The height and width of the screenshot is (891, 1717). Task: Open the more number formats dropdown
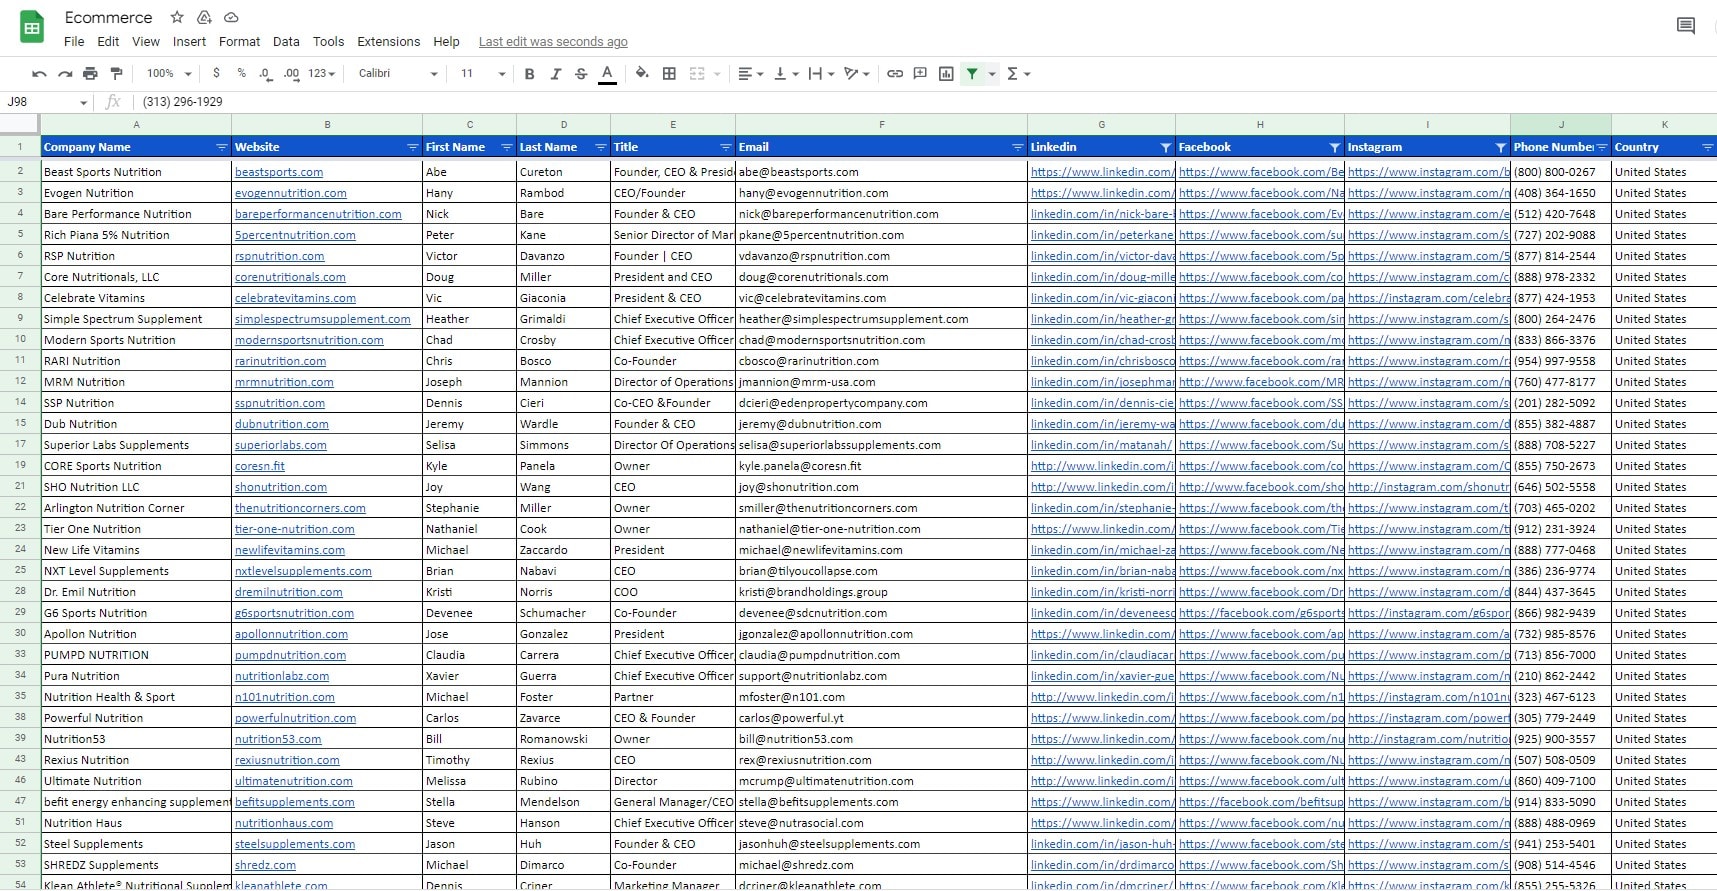click(x=322, y=73)
